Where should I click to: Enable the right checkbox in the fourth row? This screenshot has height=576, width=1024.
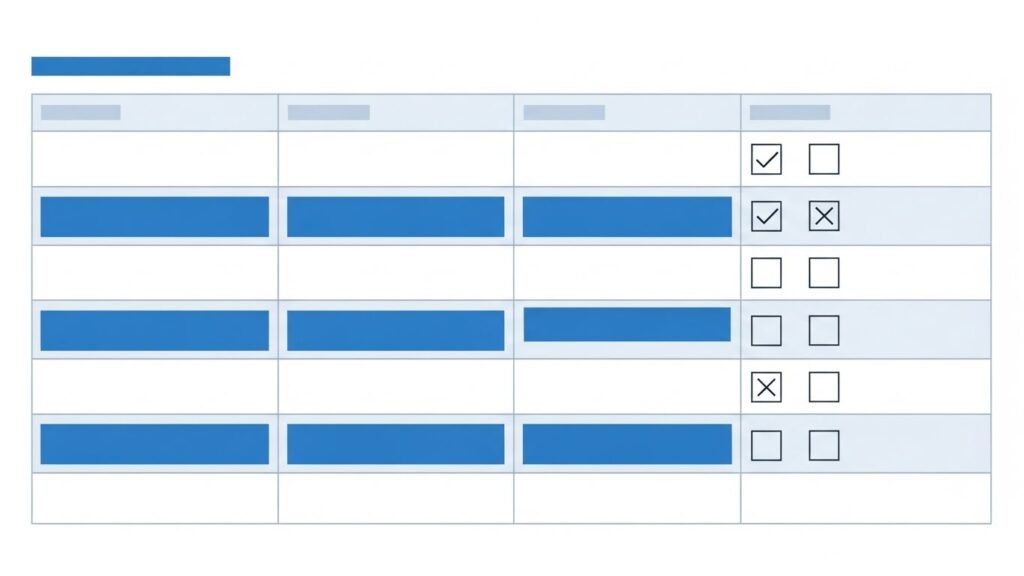click(824, 330)
